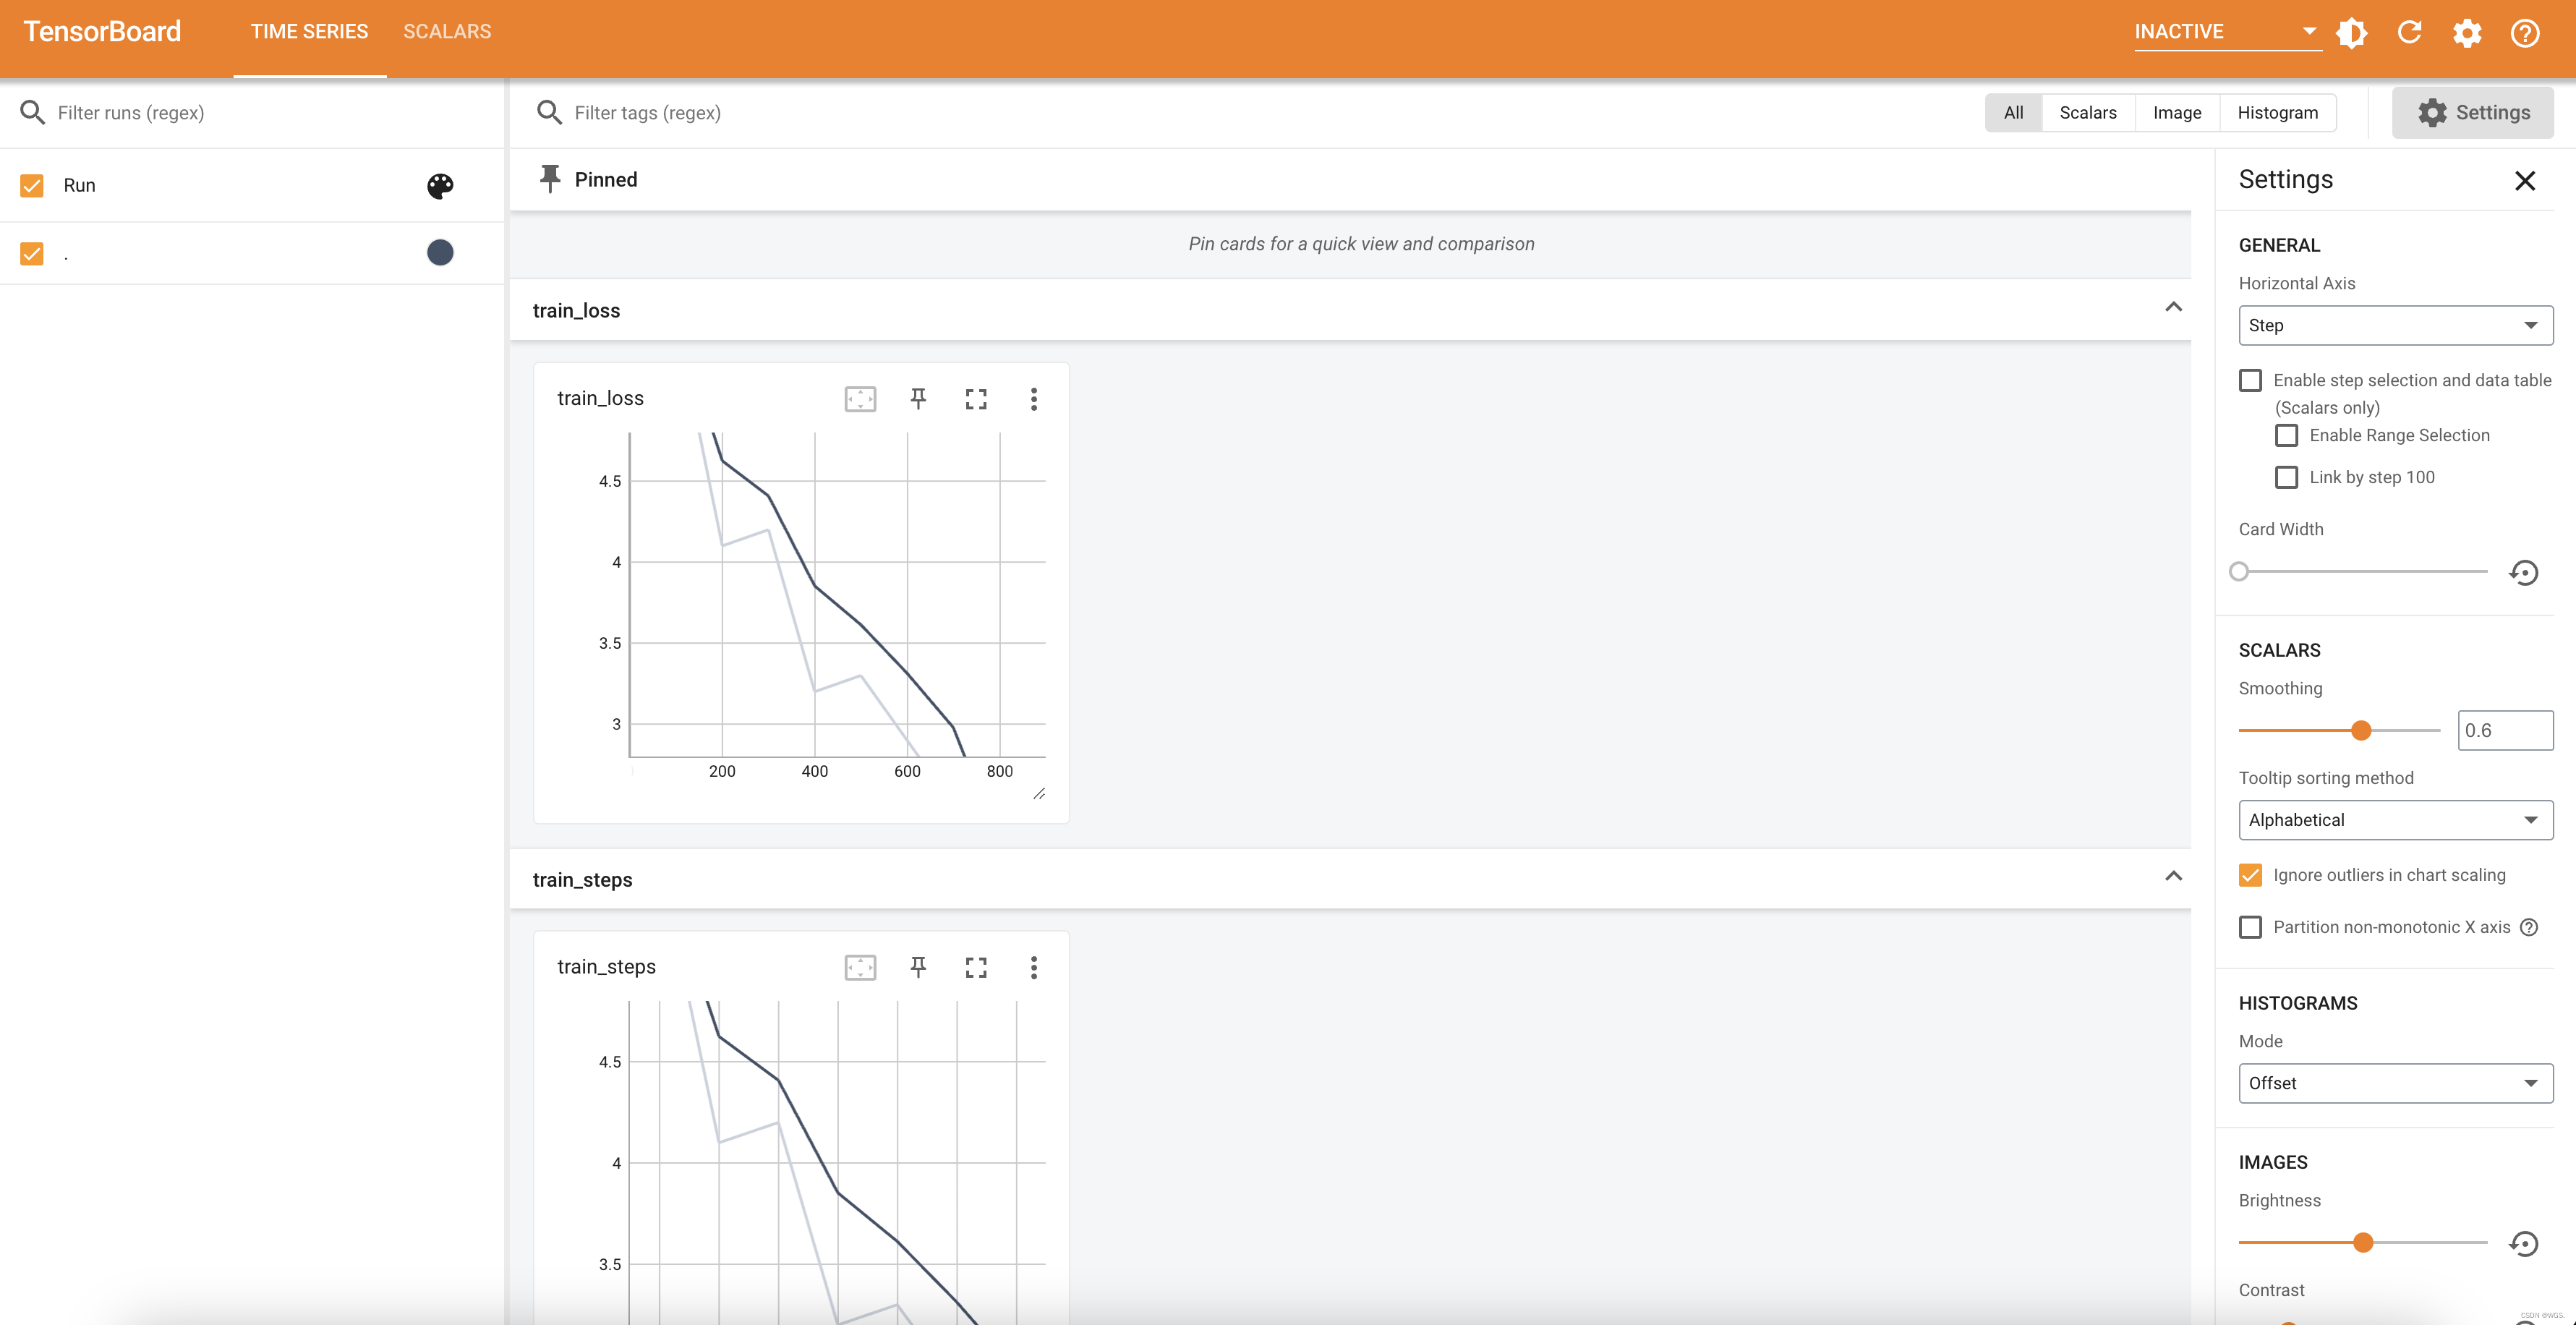
Task: Toggle dark mode theme icon in header
Action: coord(2351,33)
